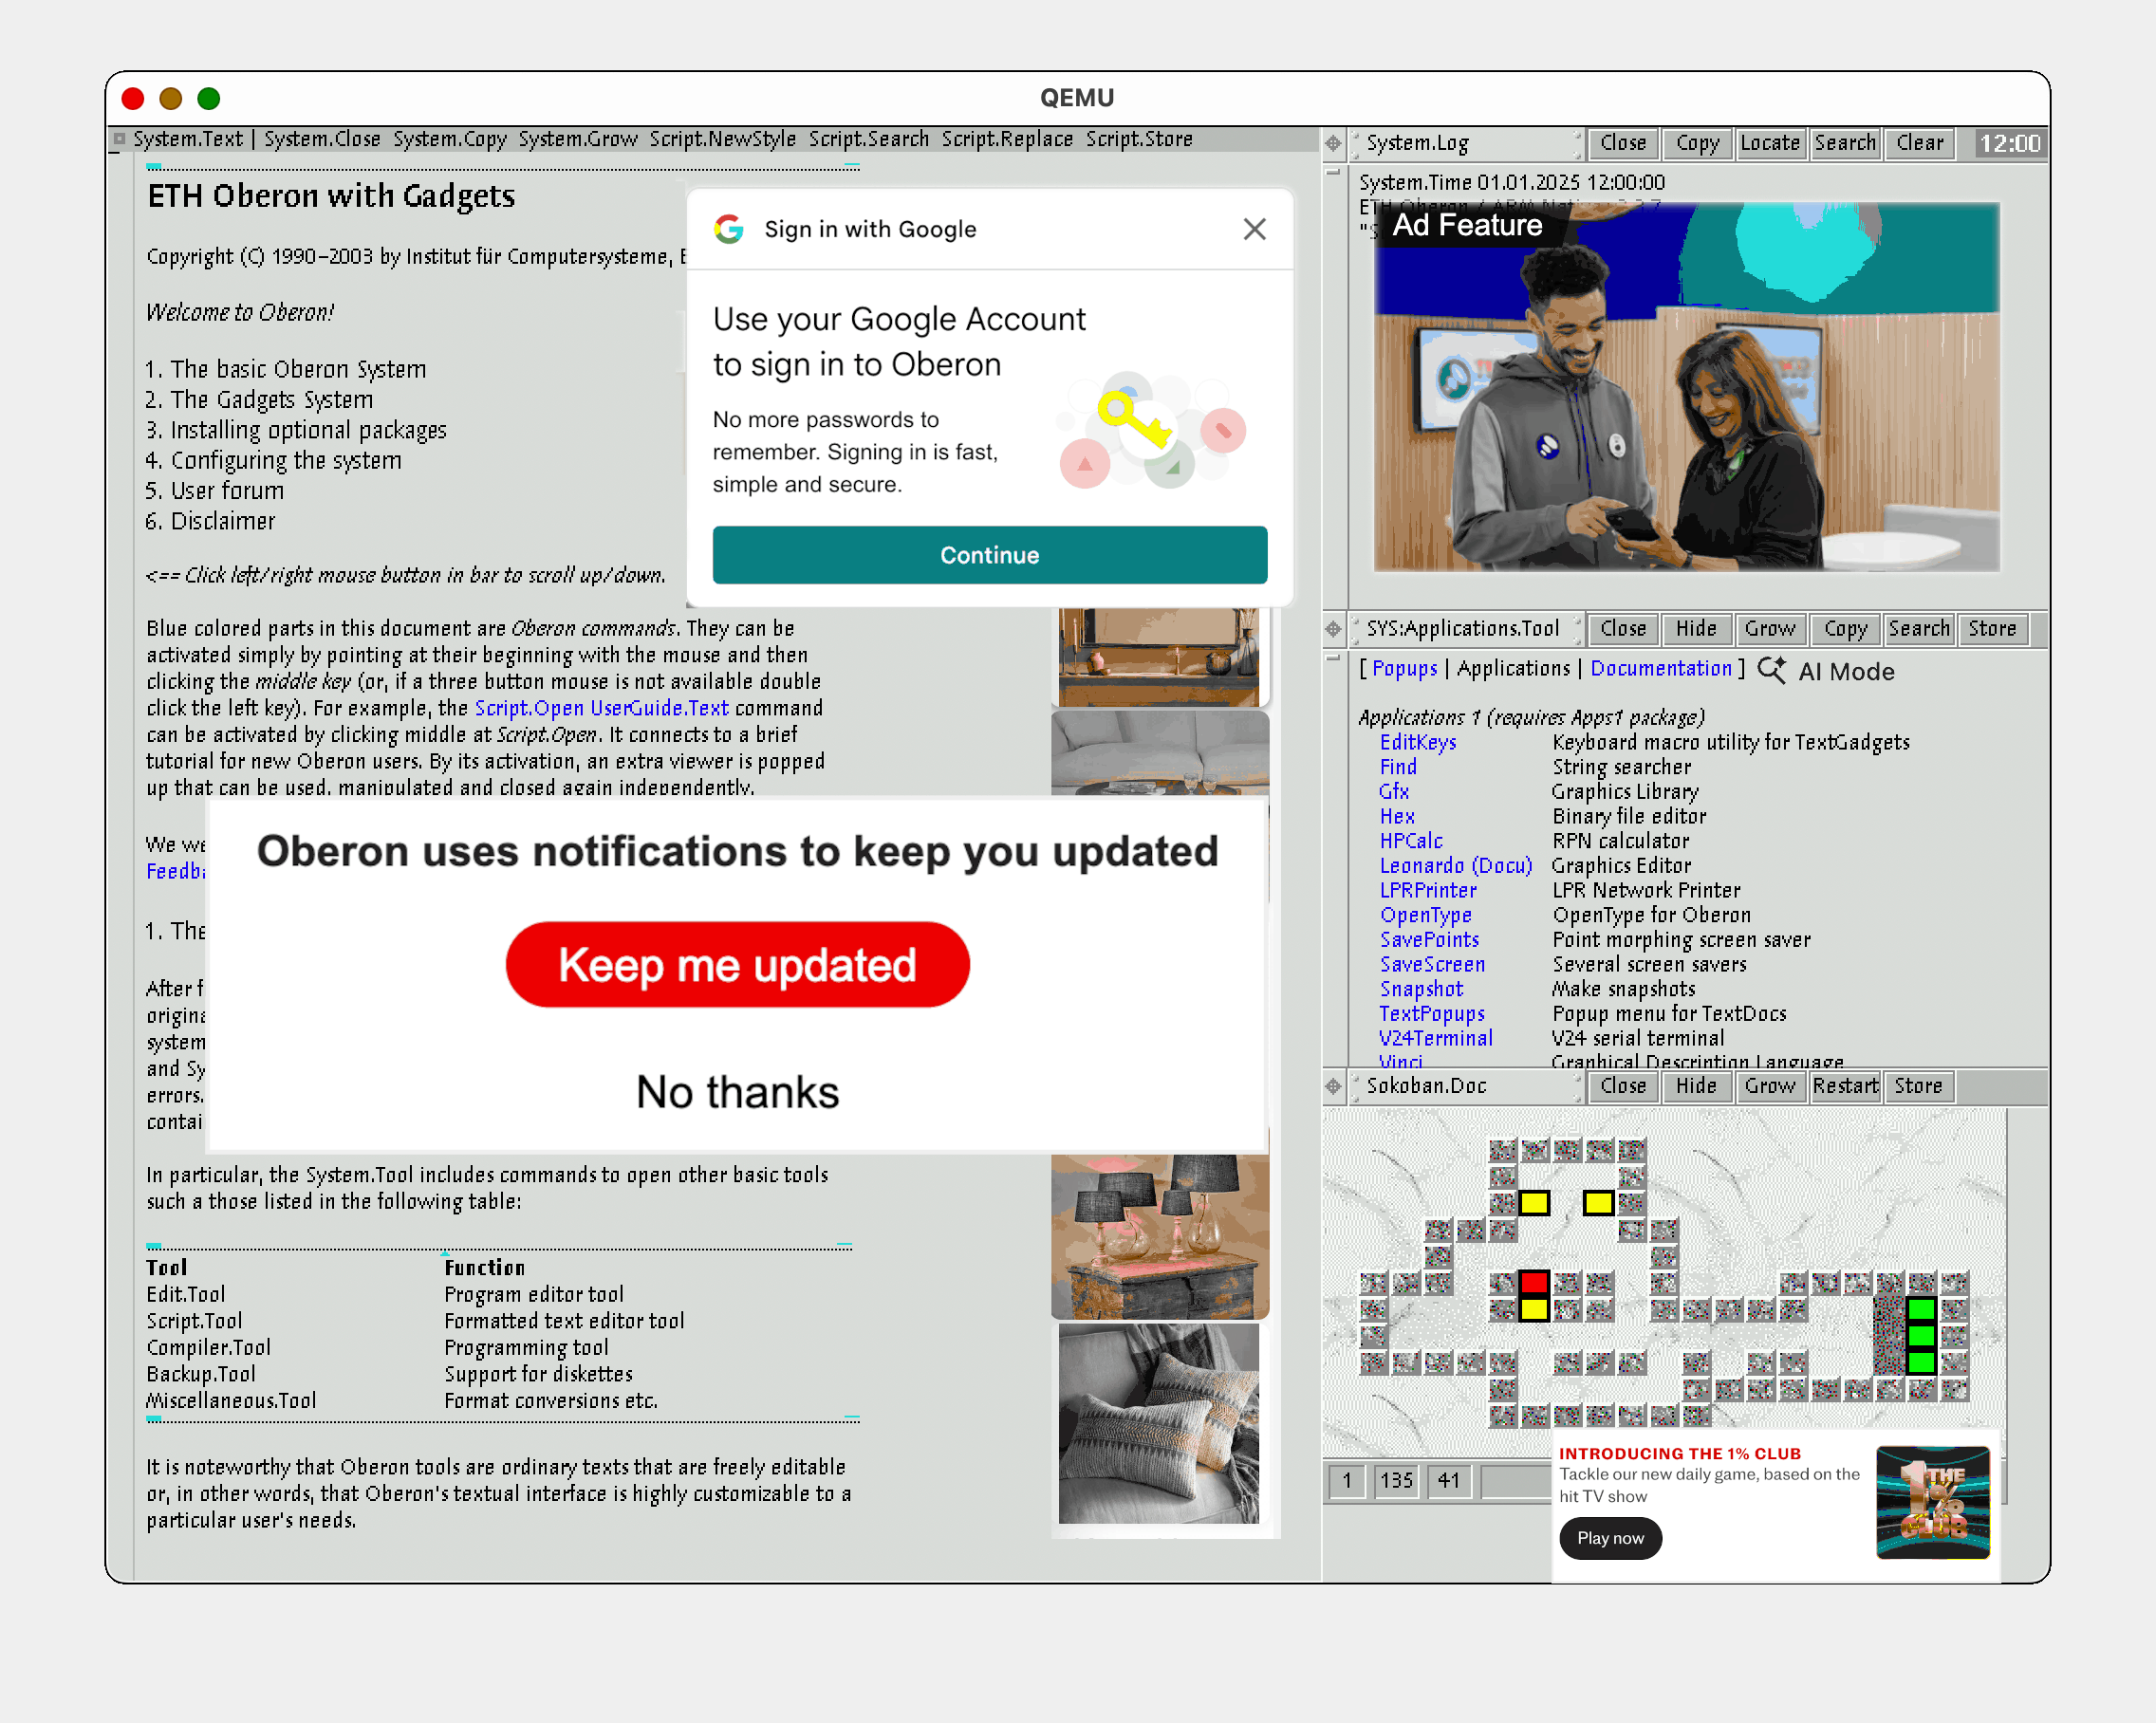This screenshot has width=2156, height=1723.
Task: Hide the SYS:Applications.Tool viewer
Action: 1695,629
